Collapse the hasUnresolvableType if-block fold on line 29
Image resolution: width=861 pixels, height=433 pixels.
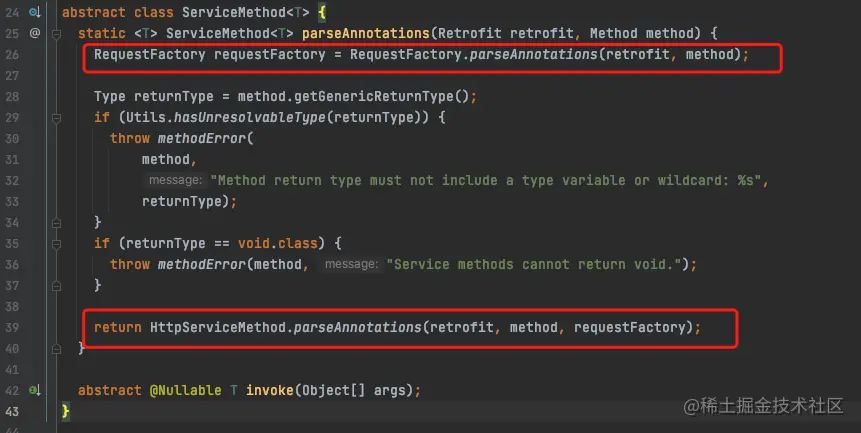pos(56,117)
